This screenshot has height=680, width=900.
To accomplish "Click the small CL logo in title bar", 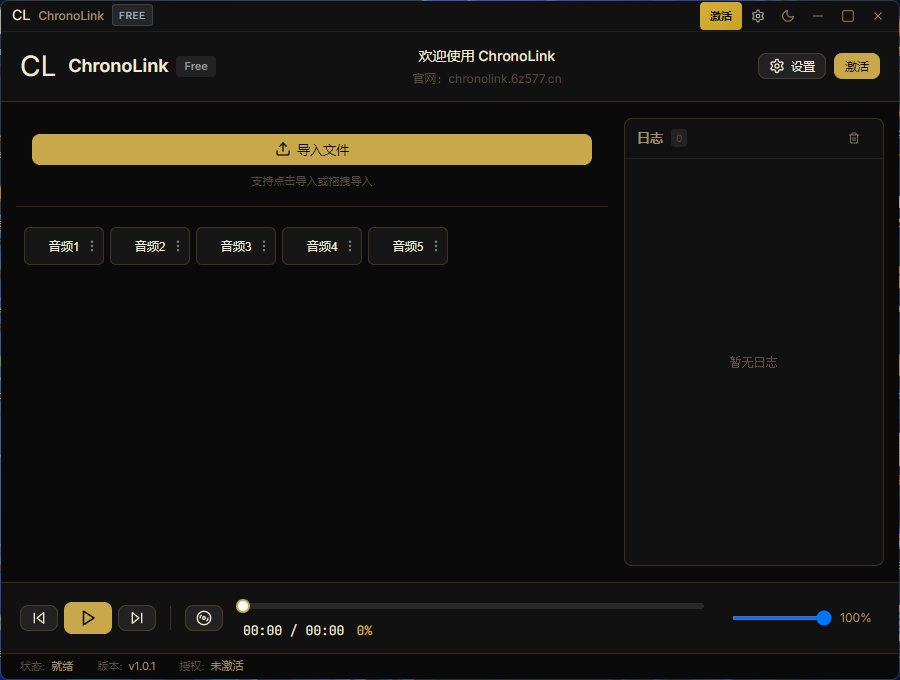I will pyautogui.click(x=21, y=15).
